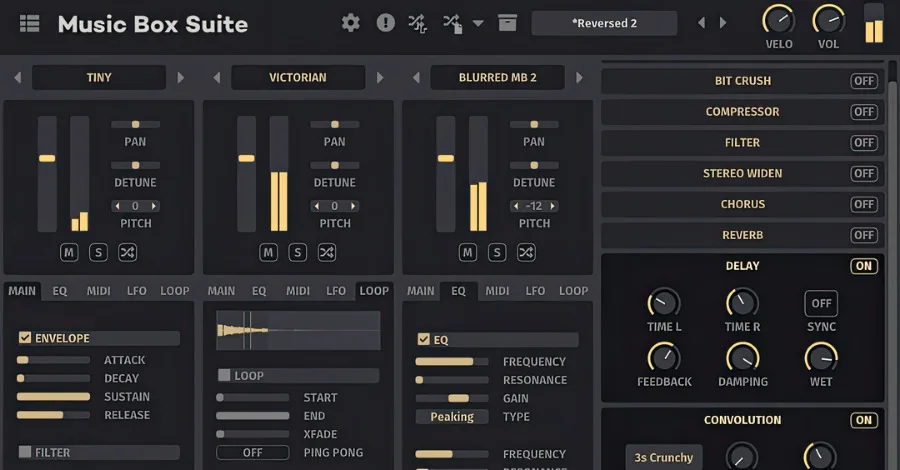900x470 pixels.
Task: Open the VICTORIAN sound selector
Action: pyautogui.click(x=298, y=77)
